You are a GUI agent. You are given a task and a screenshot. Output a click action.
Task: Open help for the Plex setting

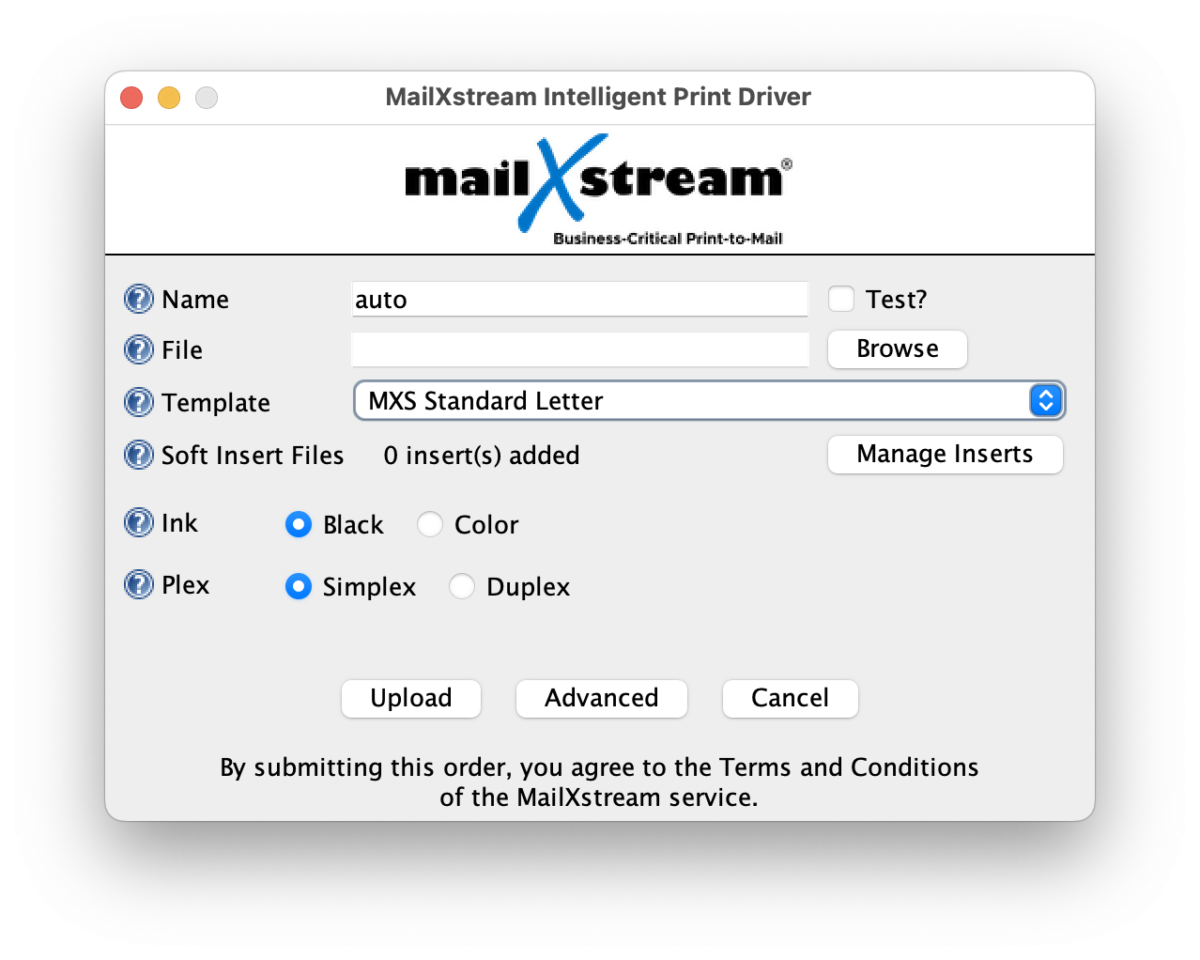point(138,585)
